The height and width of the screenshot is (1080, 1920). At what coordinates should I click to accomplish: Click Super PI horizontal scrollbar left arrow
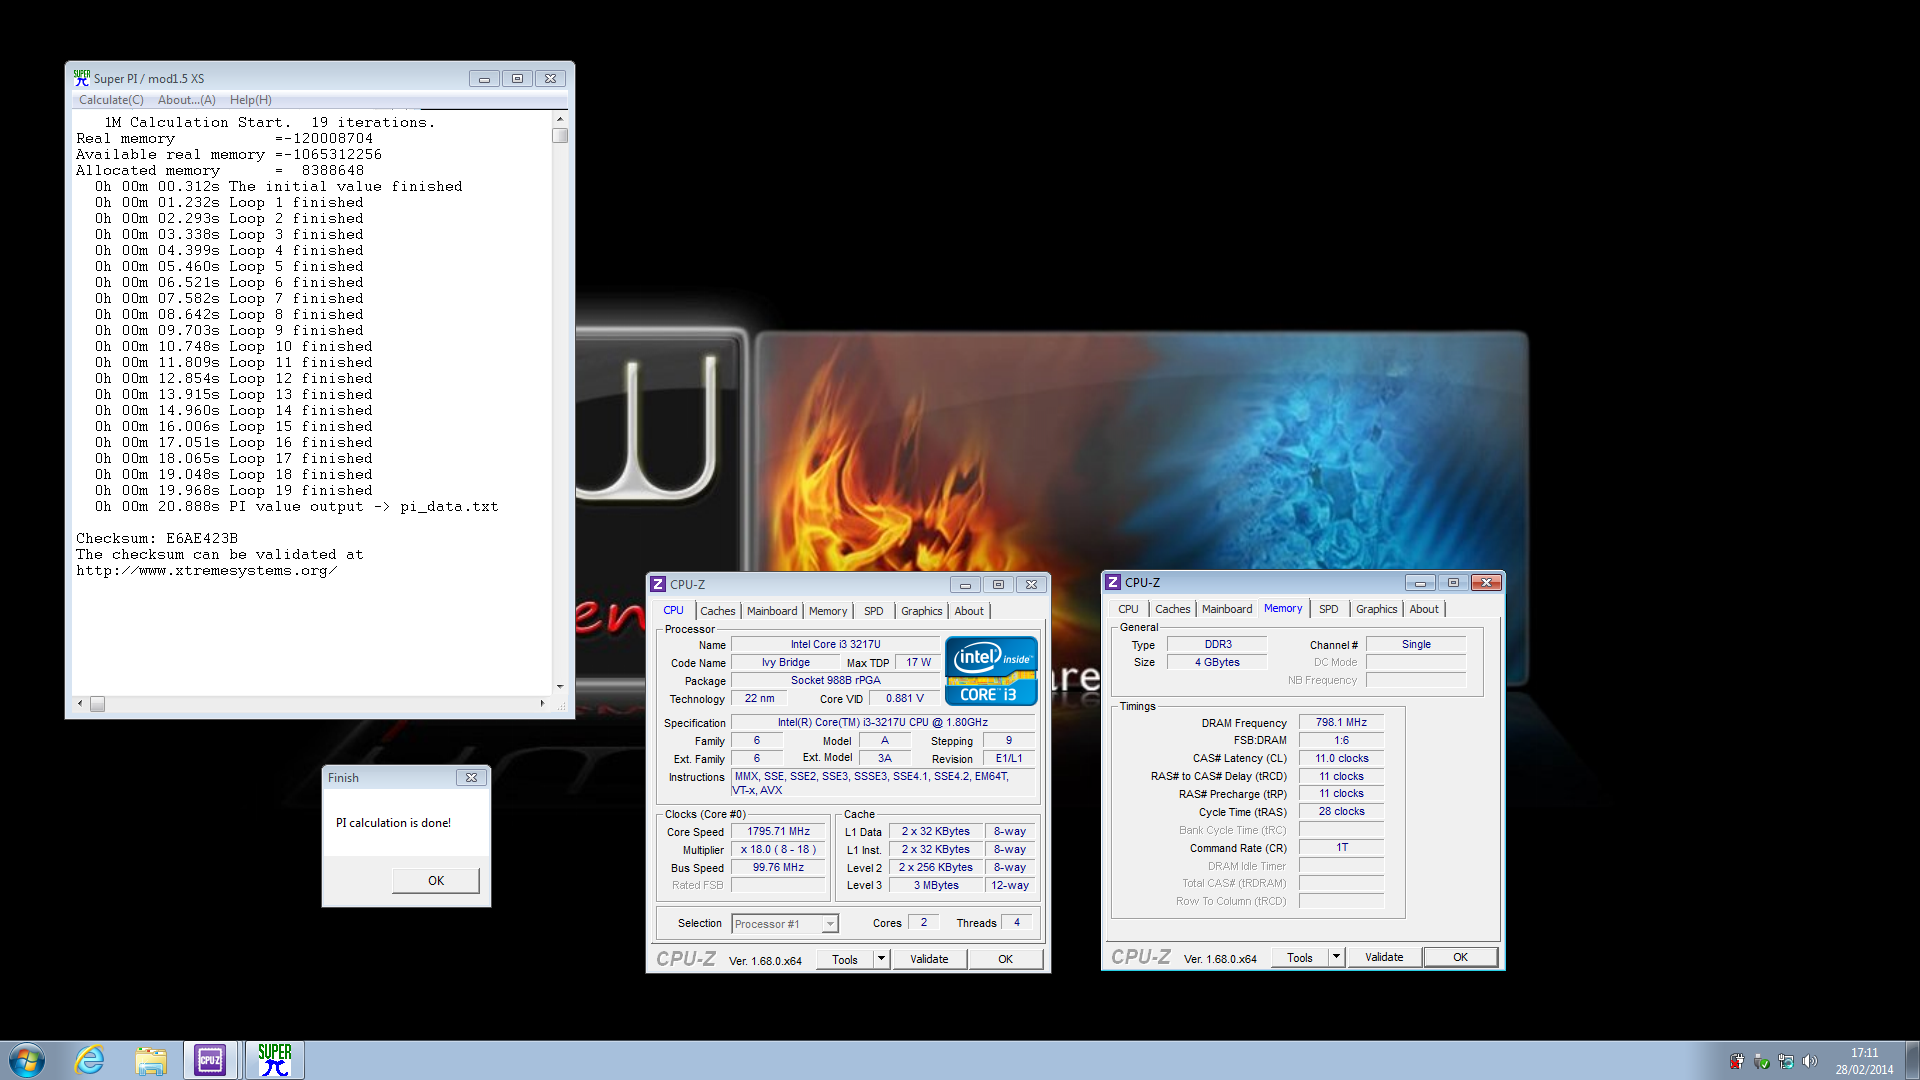click(x=80, y=704)
